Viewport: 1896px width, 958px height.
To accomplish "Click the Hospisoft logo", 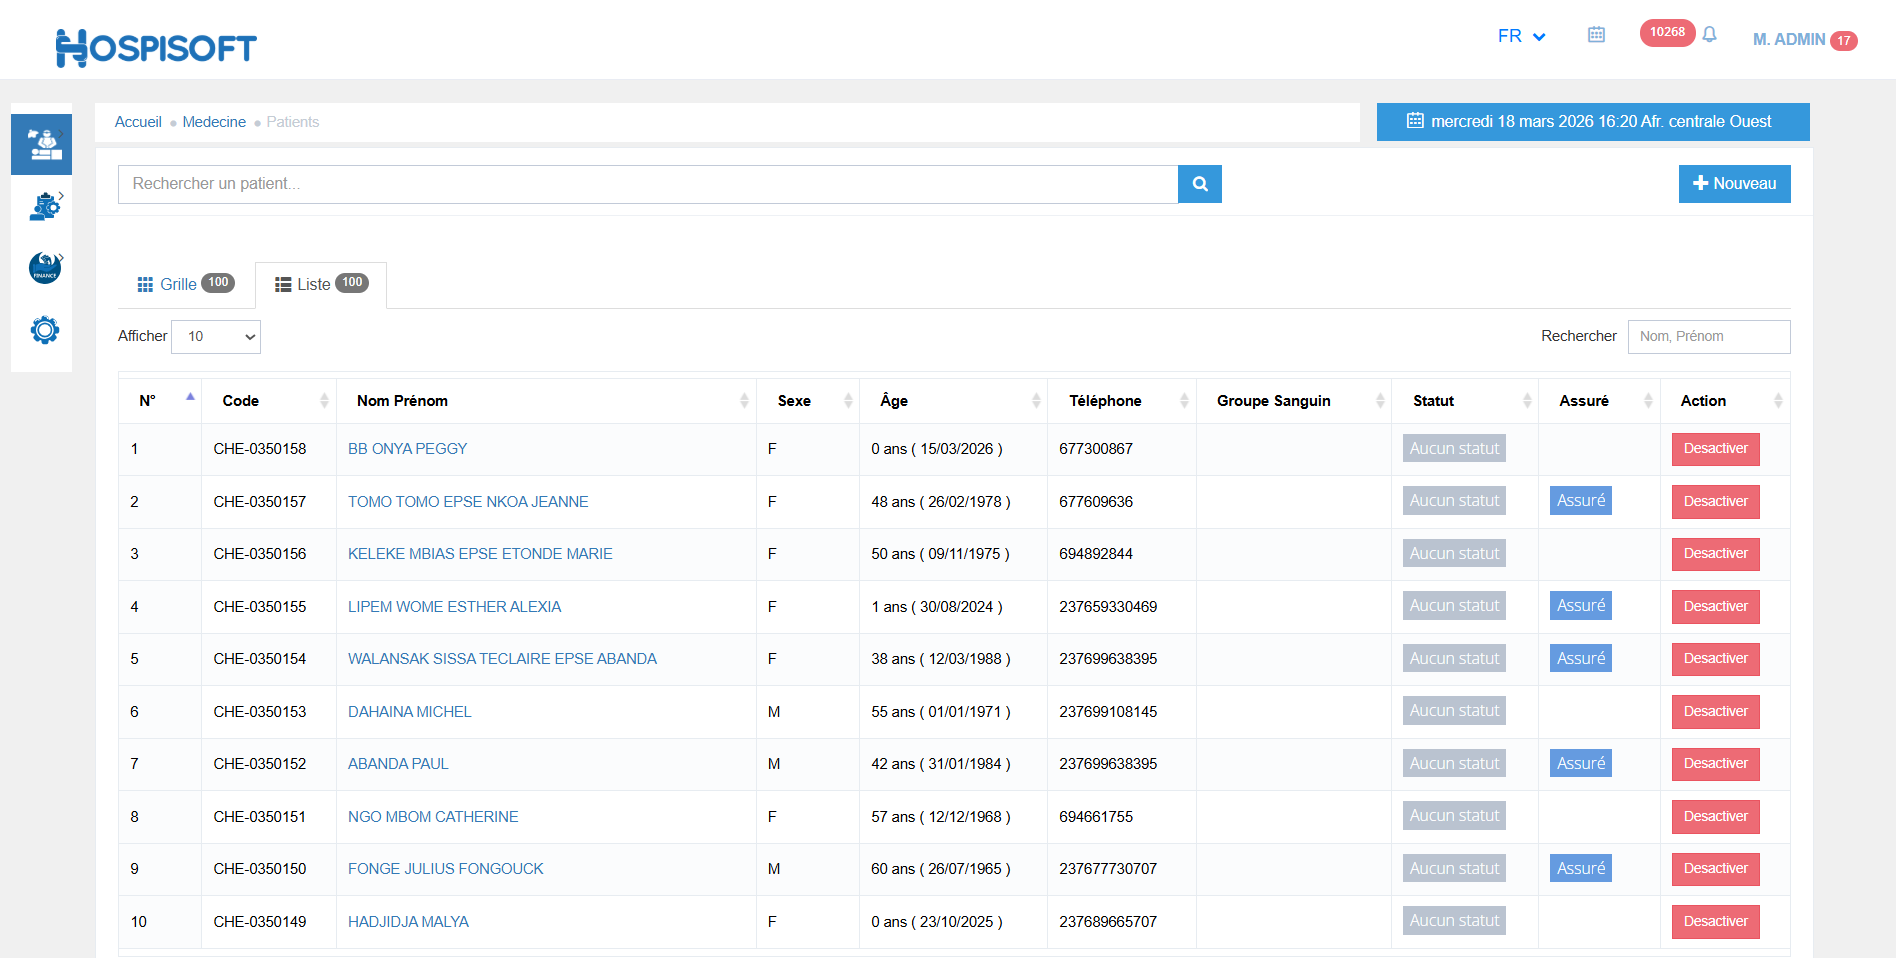I will click(156, 47).
